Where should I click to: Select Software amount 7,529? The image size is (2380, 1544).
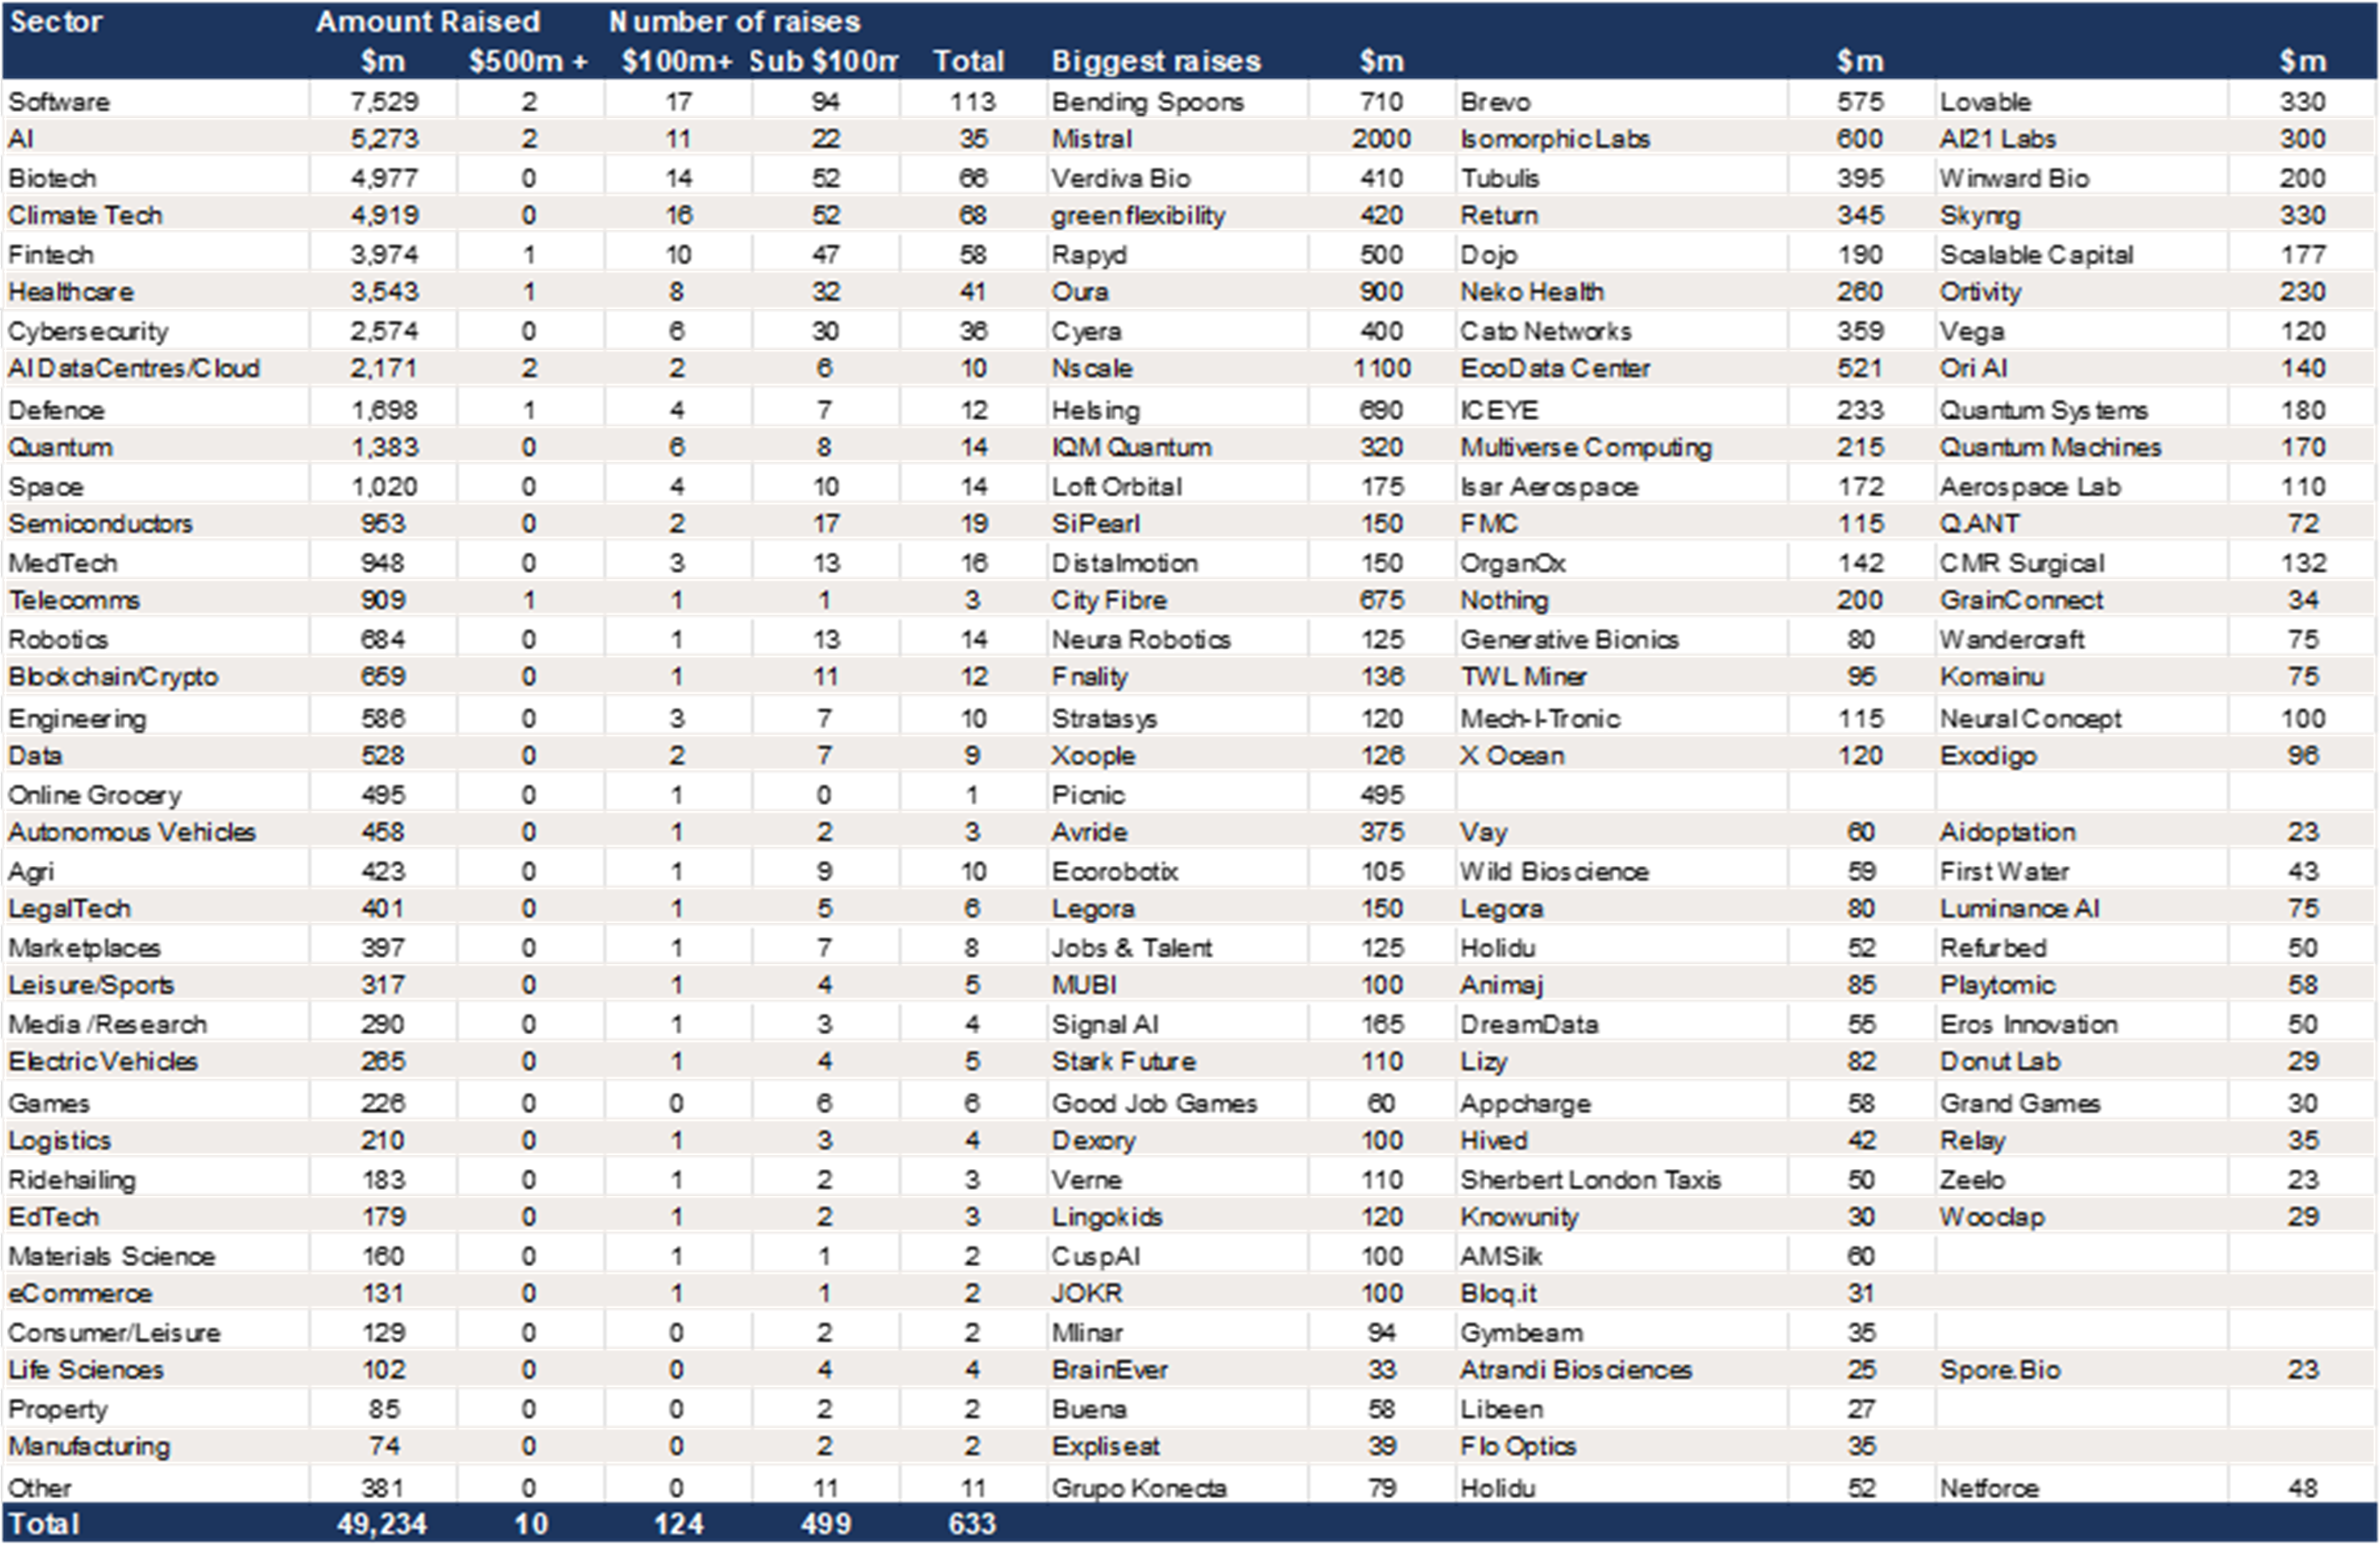pyautogui.click(x=384, y=102)
